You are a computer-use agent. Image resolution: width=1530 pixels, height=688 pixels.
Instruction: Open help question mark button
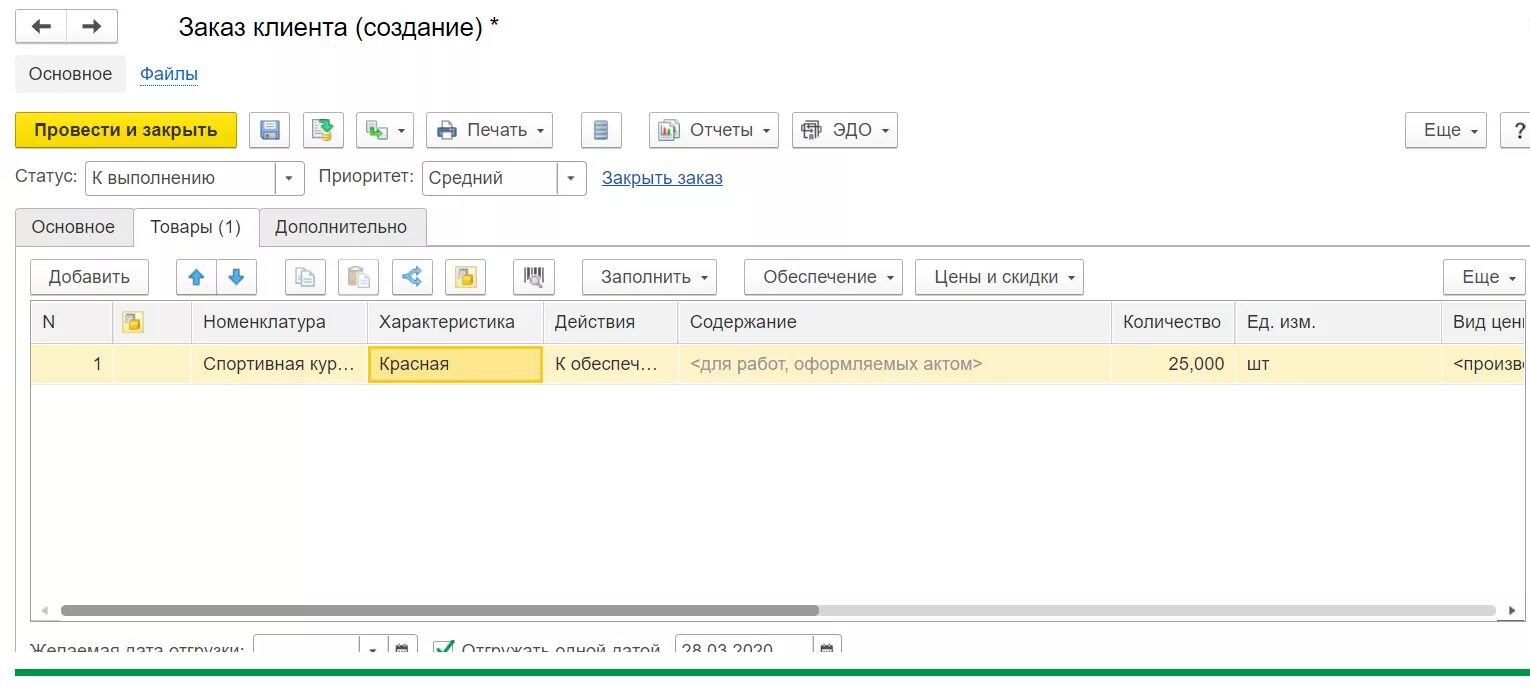click(1518, 130)
